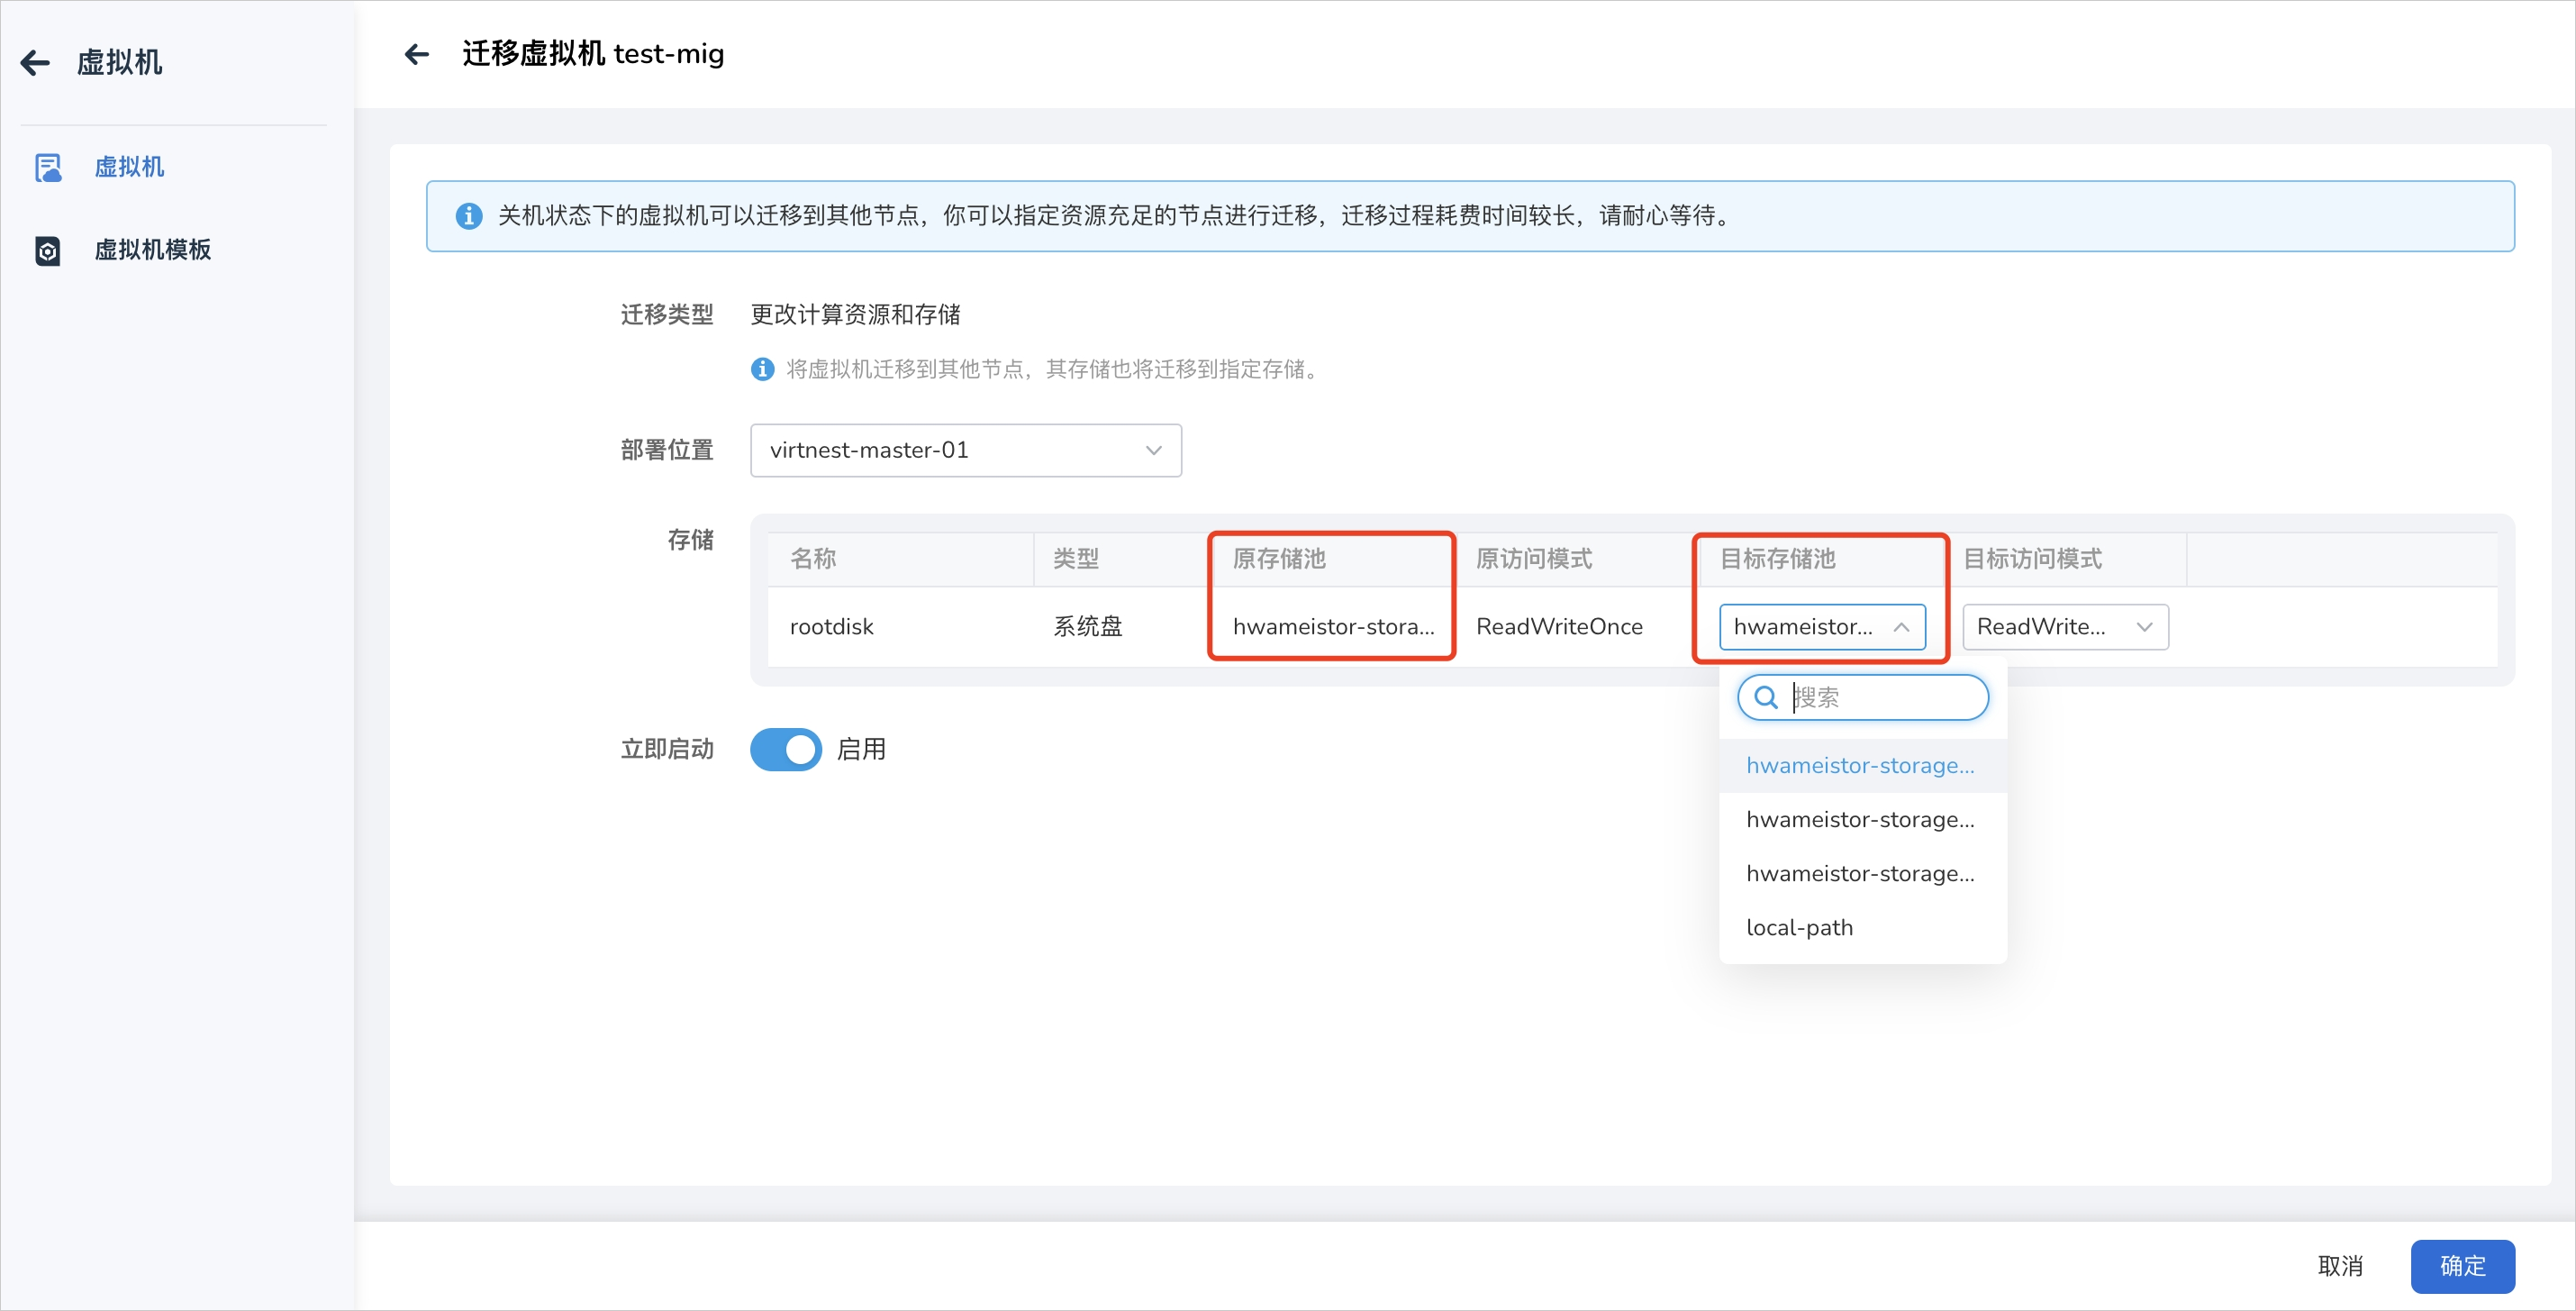Click the 原访问模式 column header
Viewport: 2576px width, 1311px height.
[x=1534, y=559]
